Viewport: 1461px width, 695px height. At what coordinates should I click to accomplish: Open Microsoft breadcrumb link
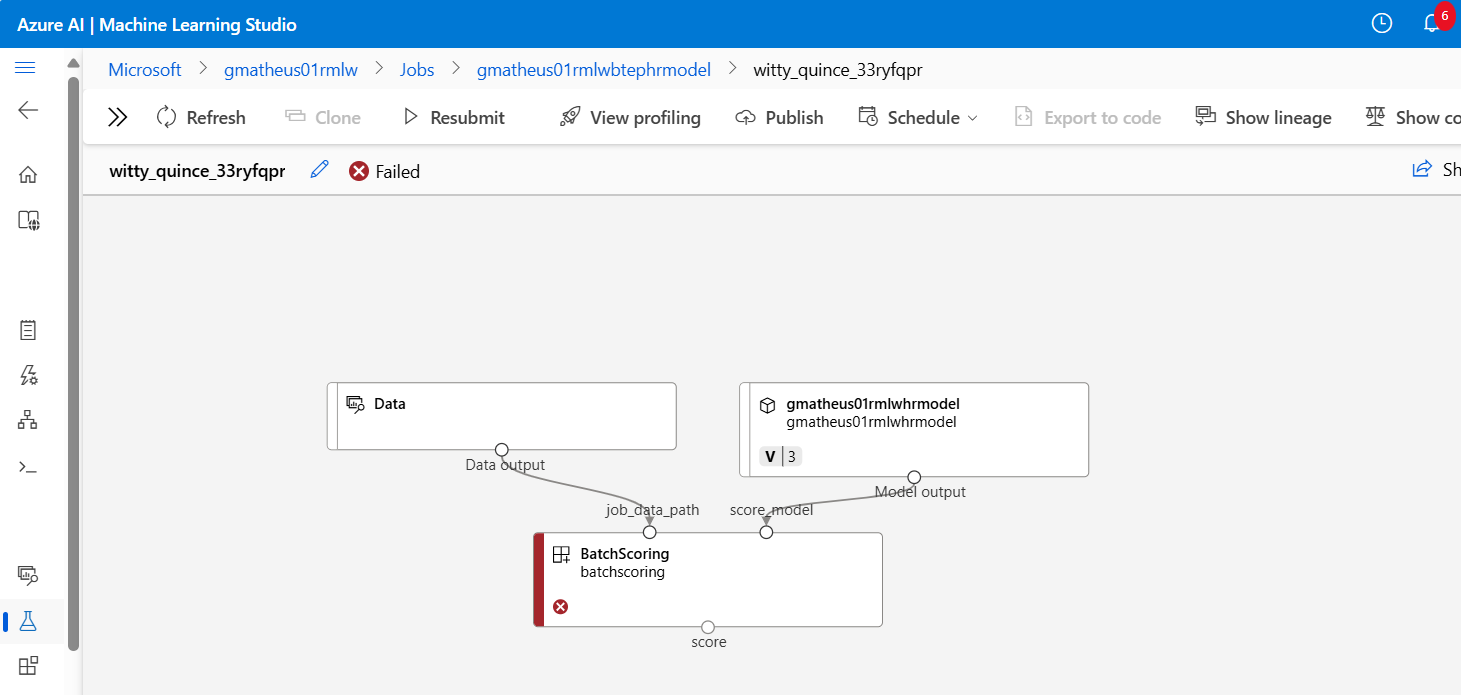click(145, 70)
